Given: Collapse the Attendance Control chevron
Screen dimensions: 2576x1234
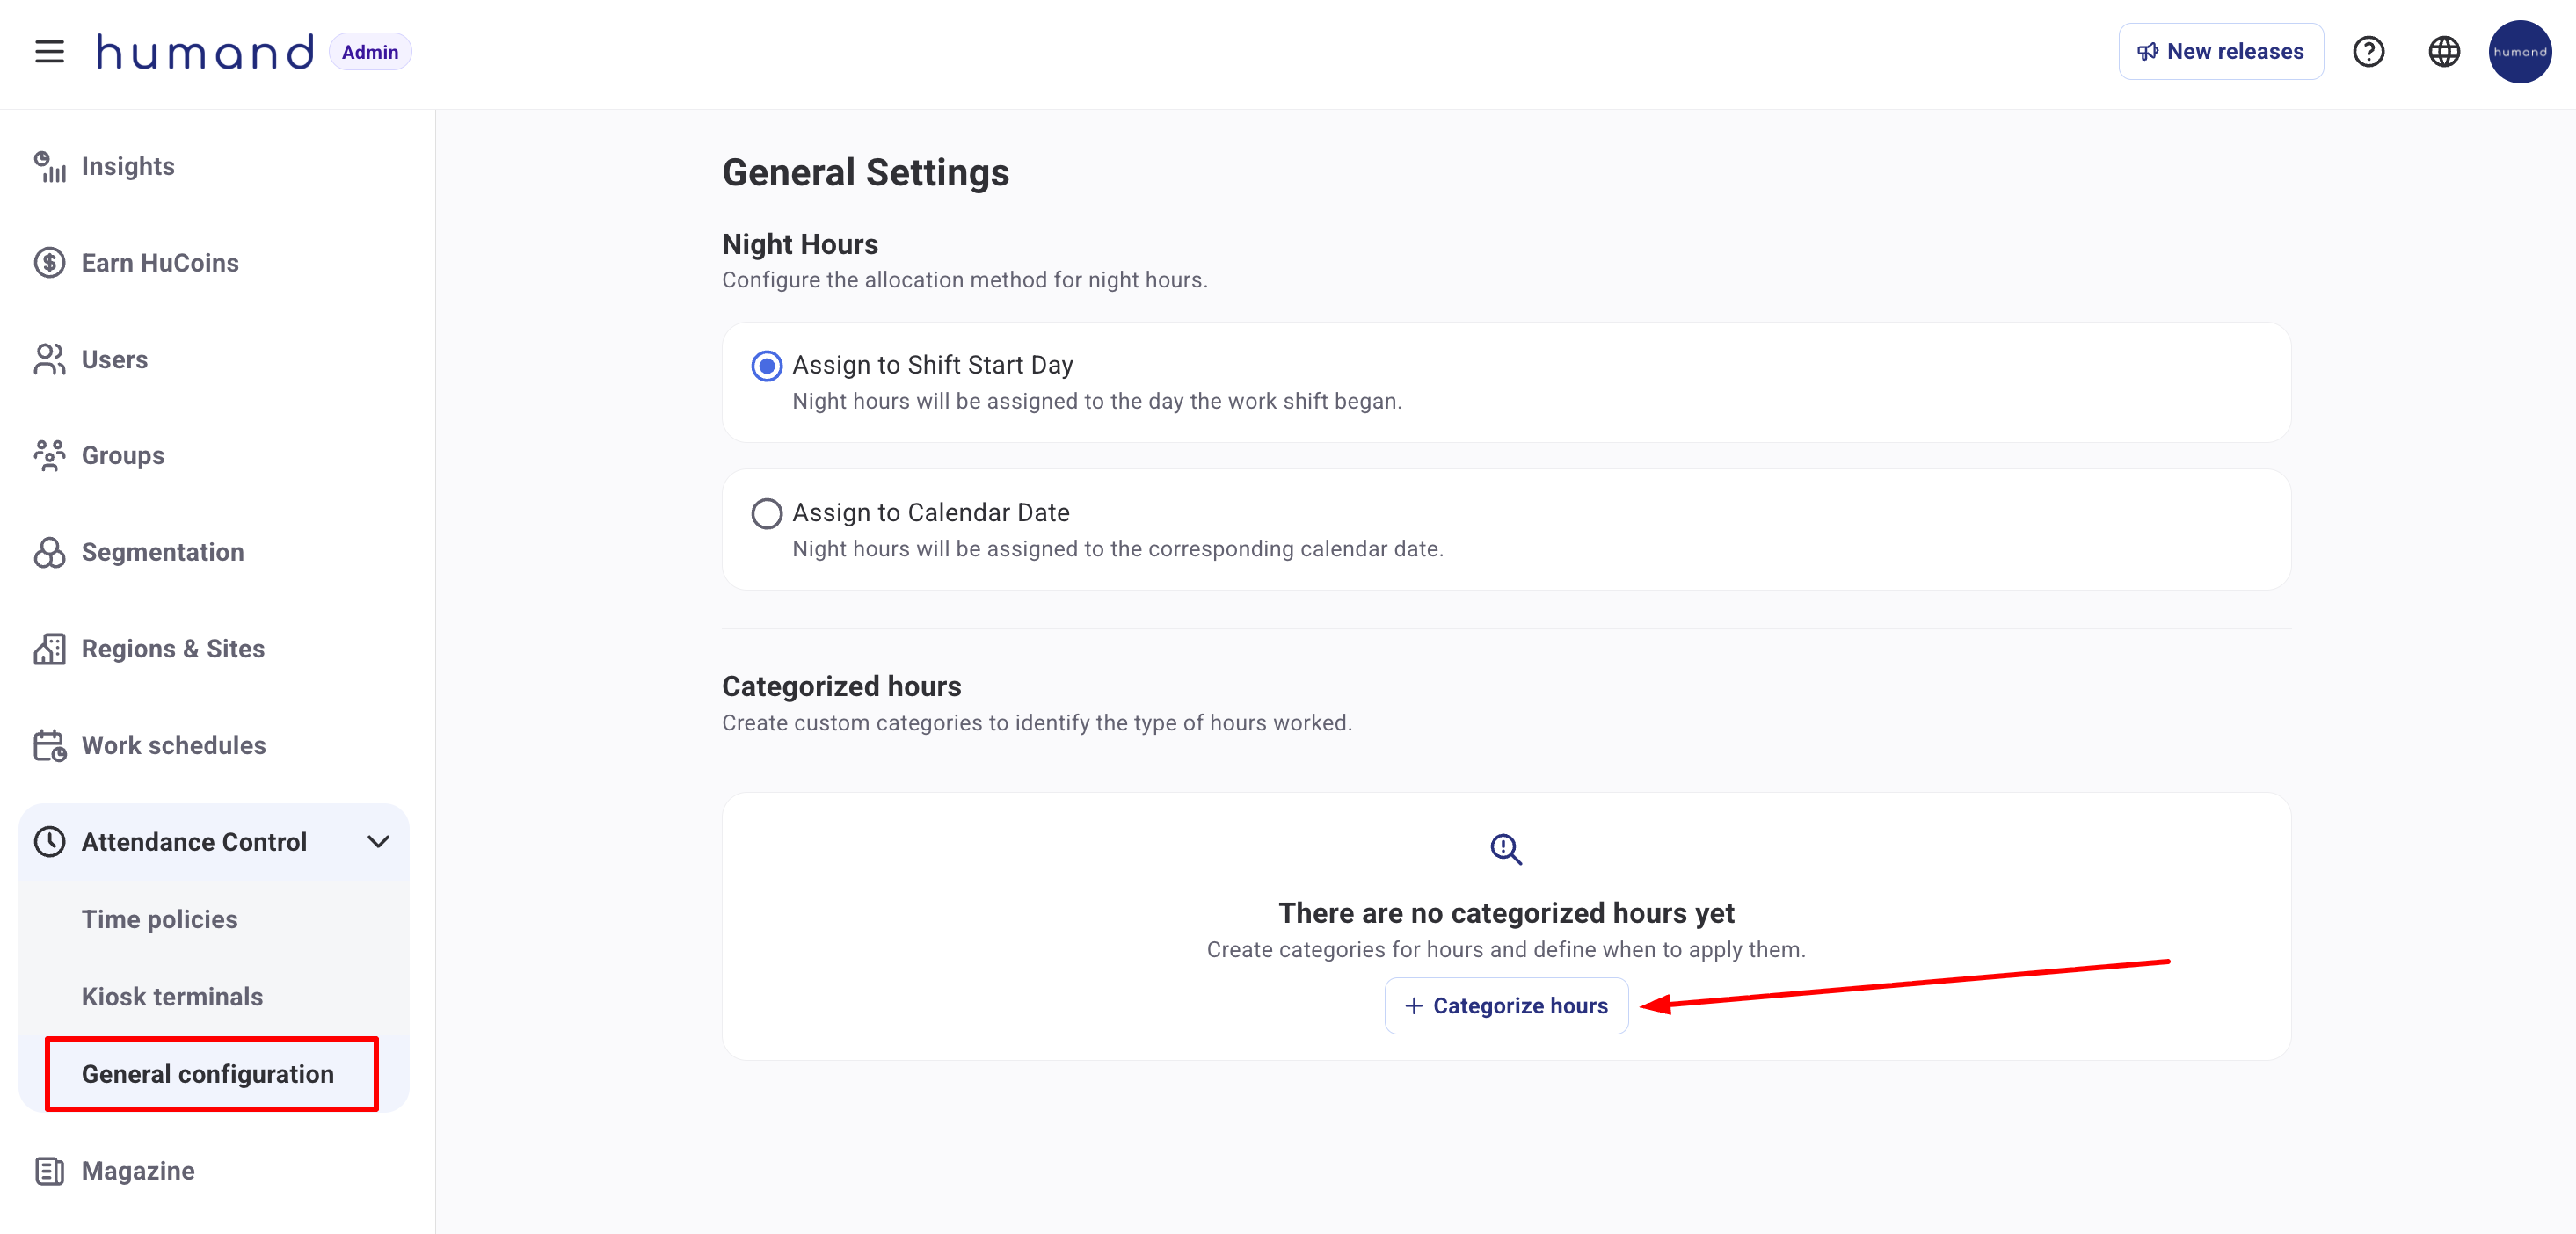Looking at the screenshot, I should click(378, 842).
